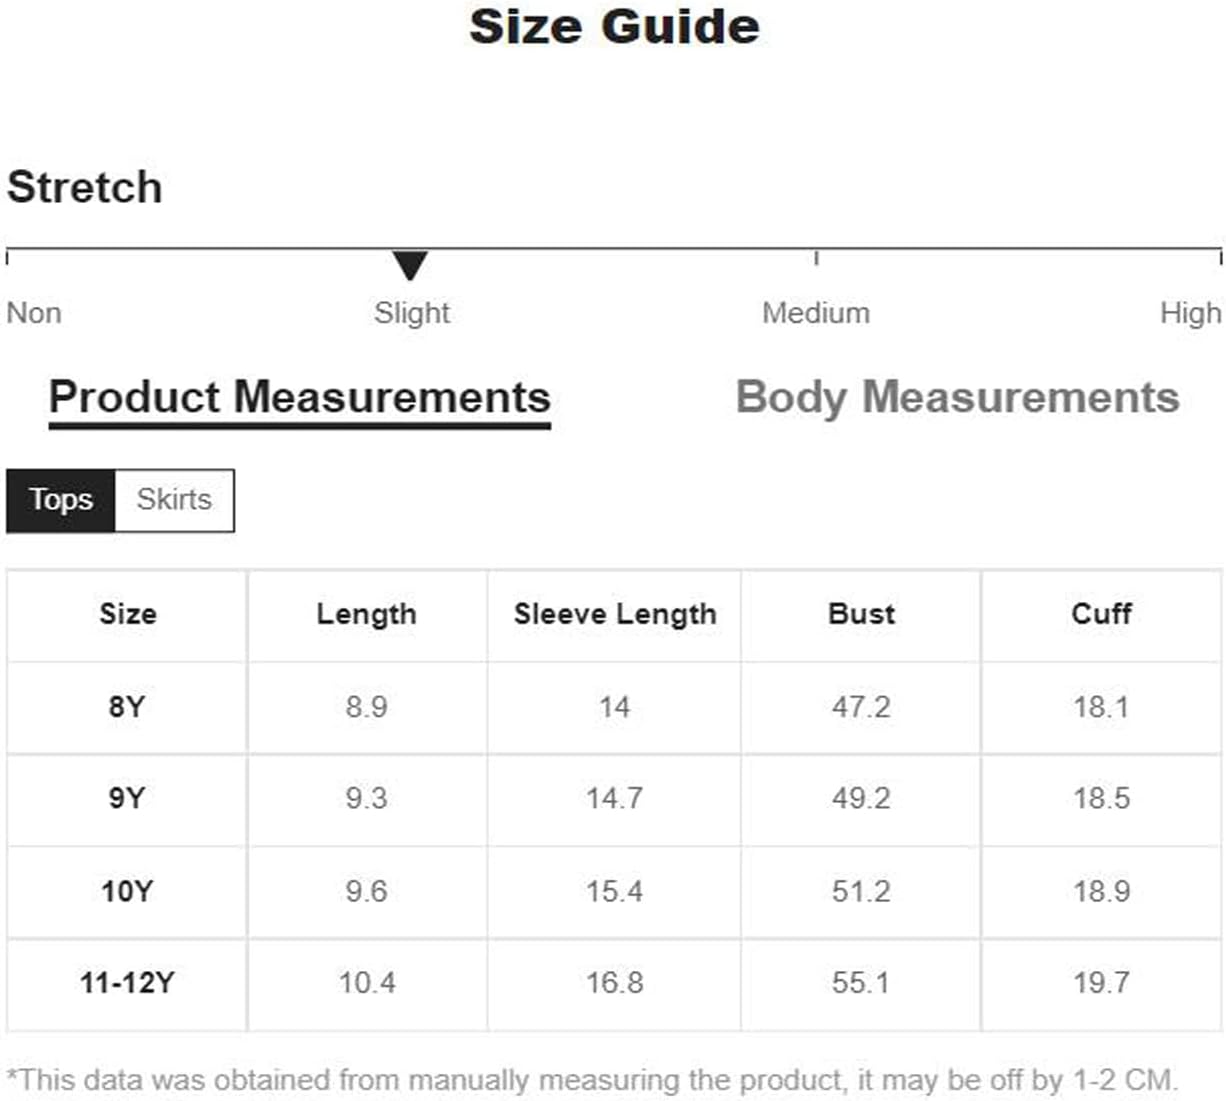Select the 9Y size row label

pos(127,799)
